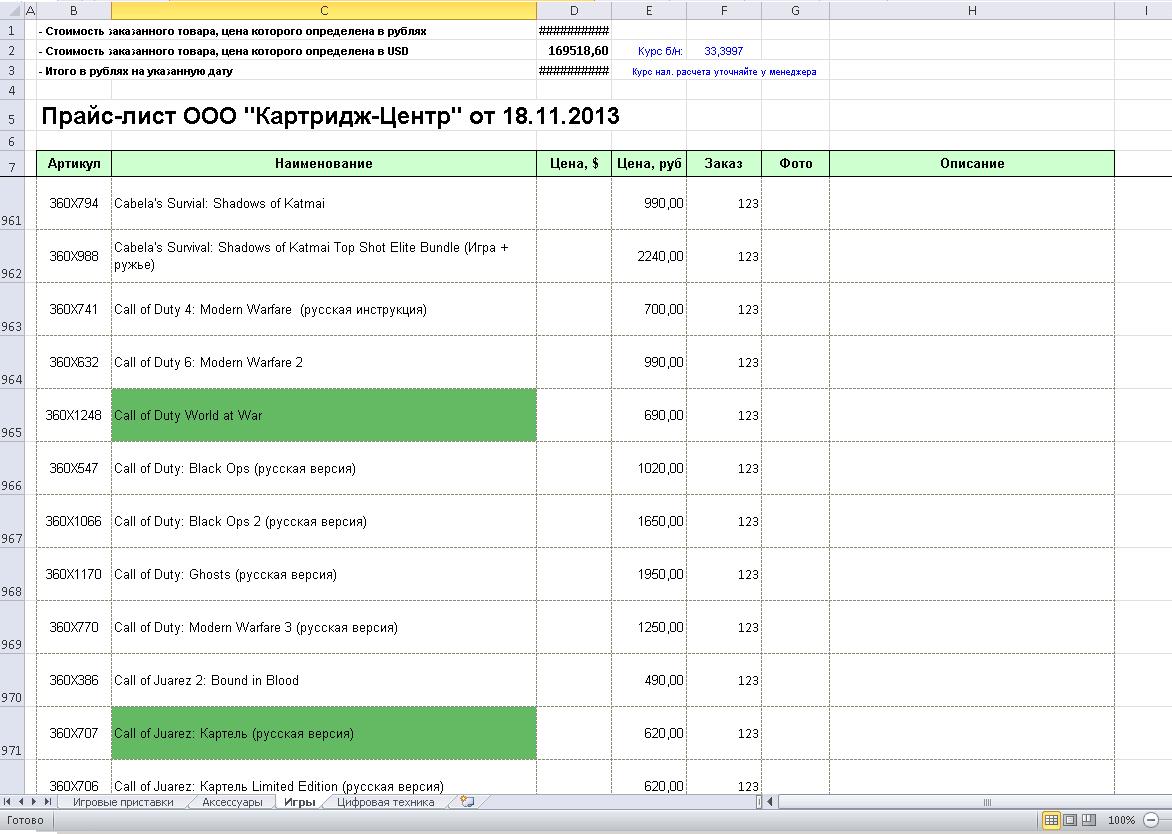Viewport: 1172px width, 834px height.
Task: Jump to last sheet navigation arrow
Action: point(48,802)
